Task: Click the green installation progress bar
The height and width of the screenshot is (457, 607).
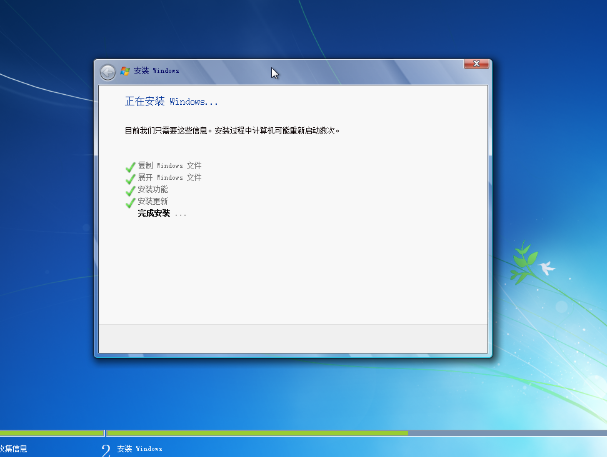Action: pos(250,433)
